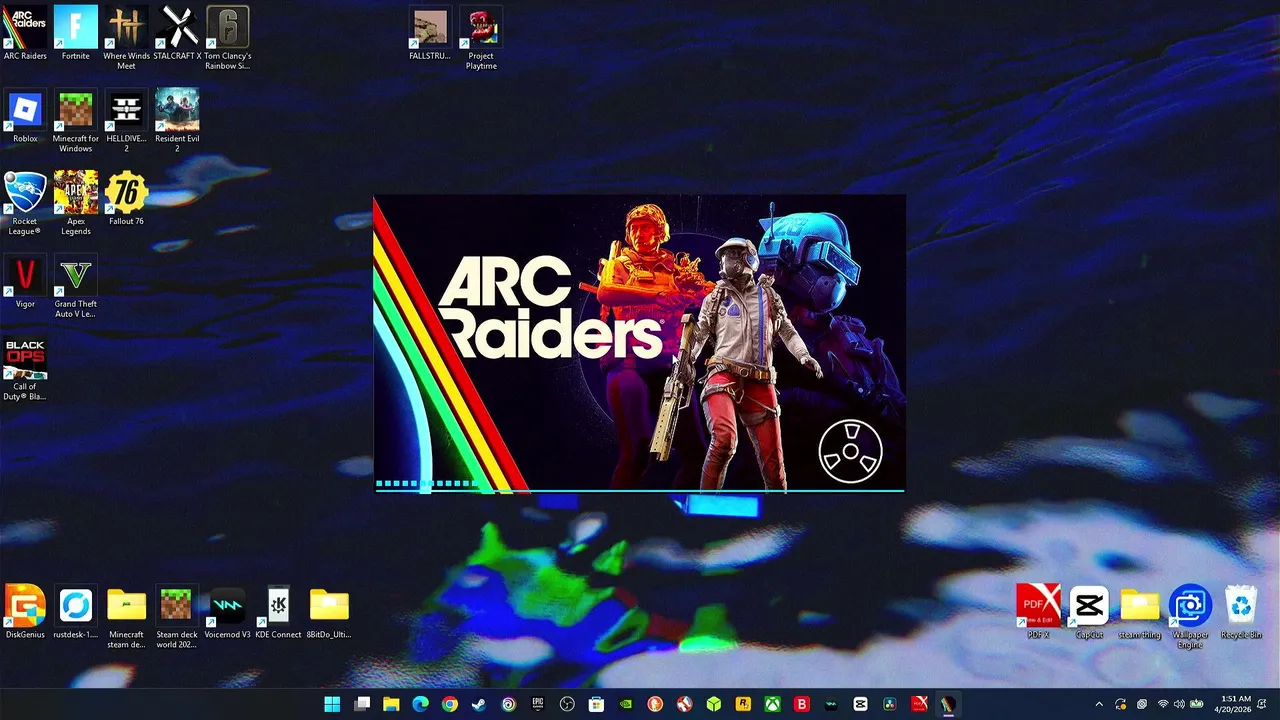Open the ARC Raiders desktop shortcut
Screen dimensions: 1280x720
pyautogui.click(x=25, y=33)
